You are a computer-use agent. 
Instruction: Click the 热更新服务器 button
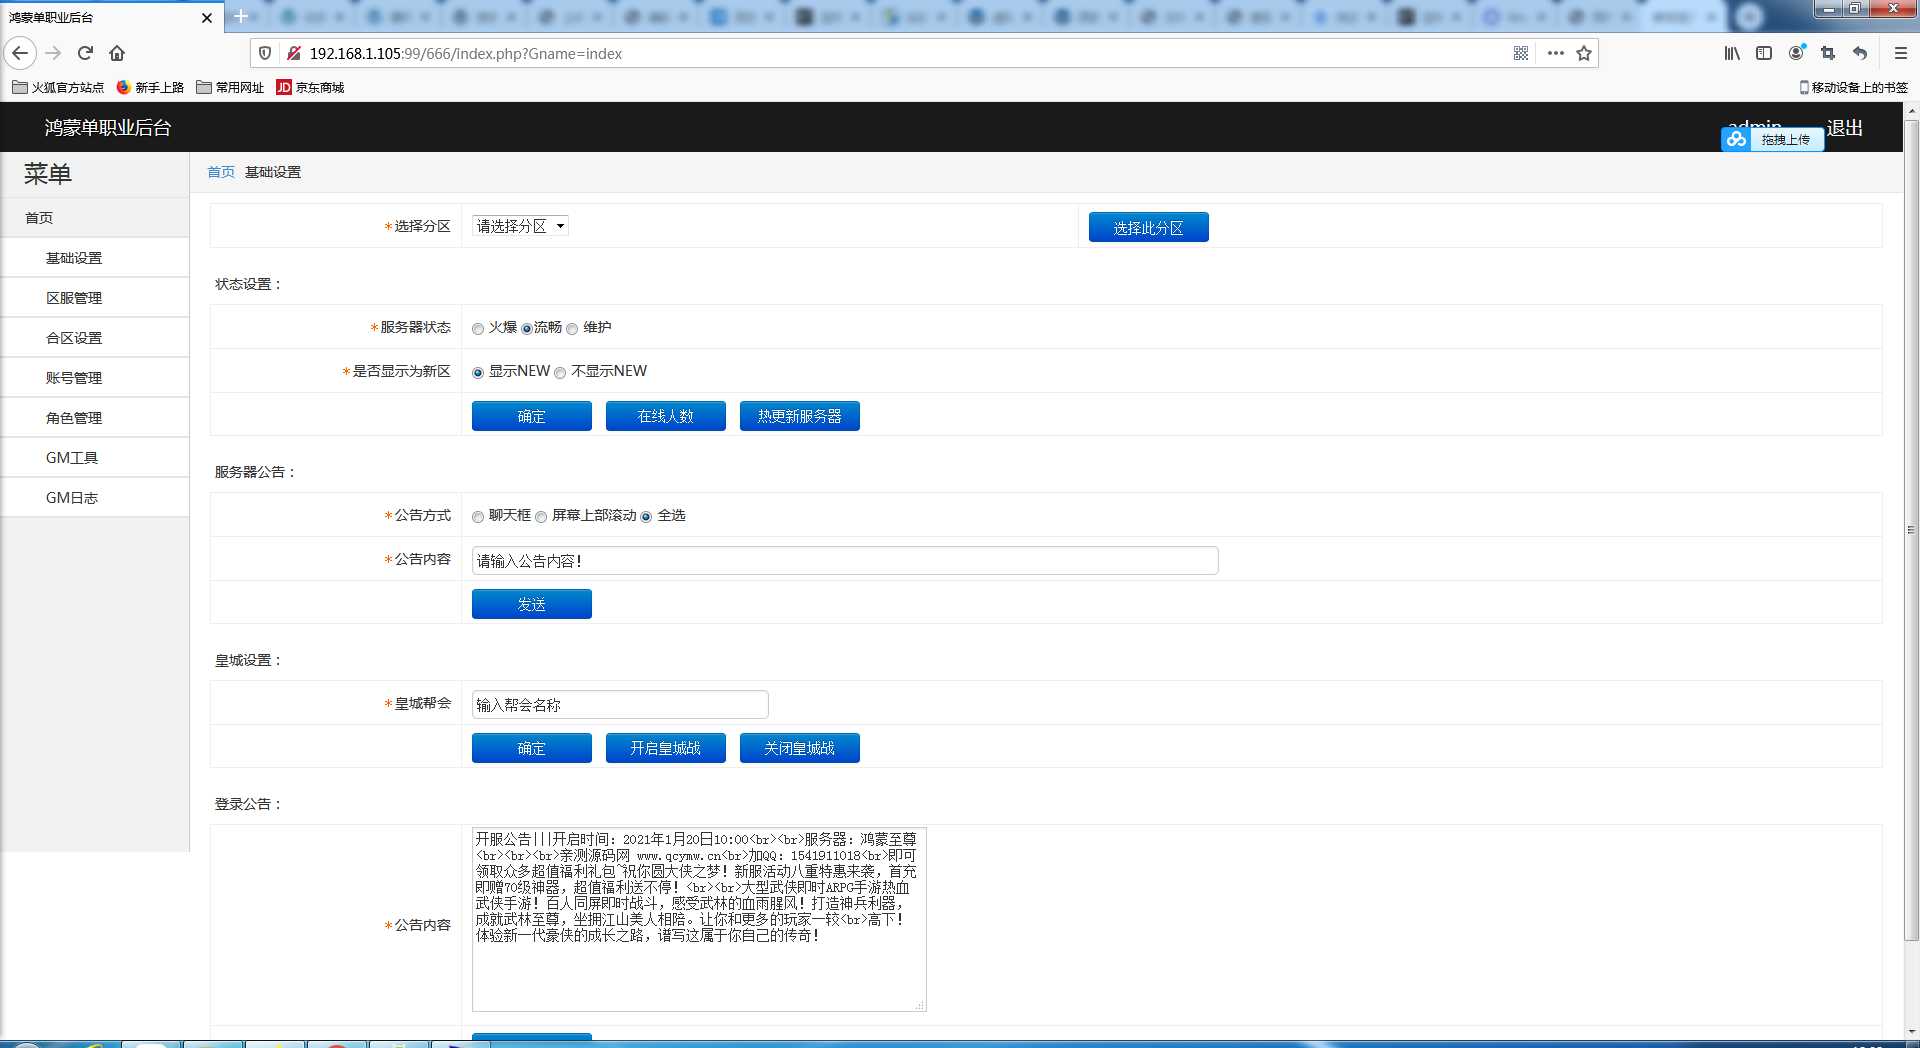tap(799, 416)
